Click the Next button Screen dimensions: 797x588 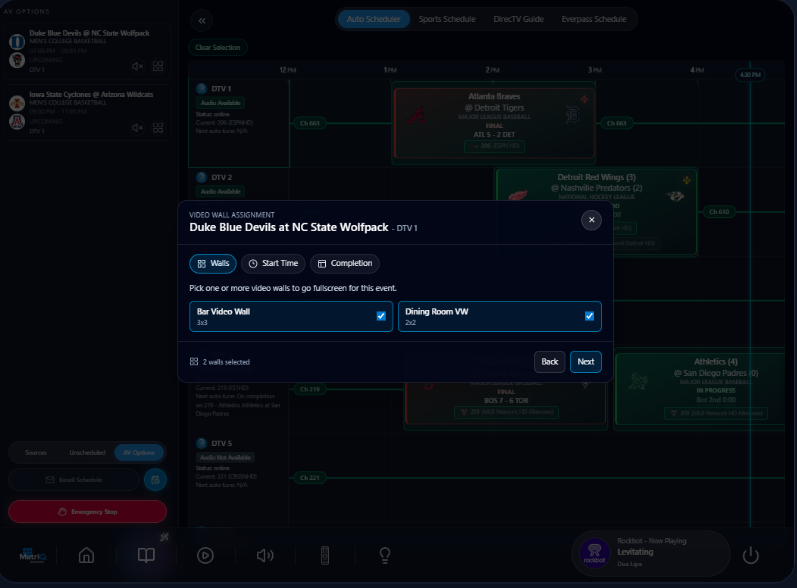tap(585, 362)
